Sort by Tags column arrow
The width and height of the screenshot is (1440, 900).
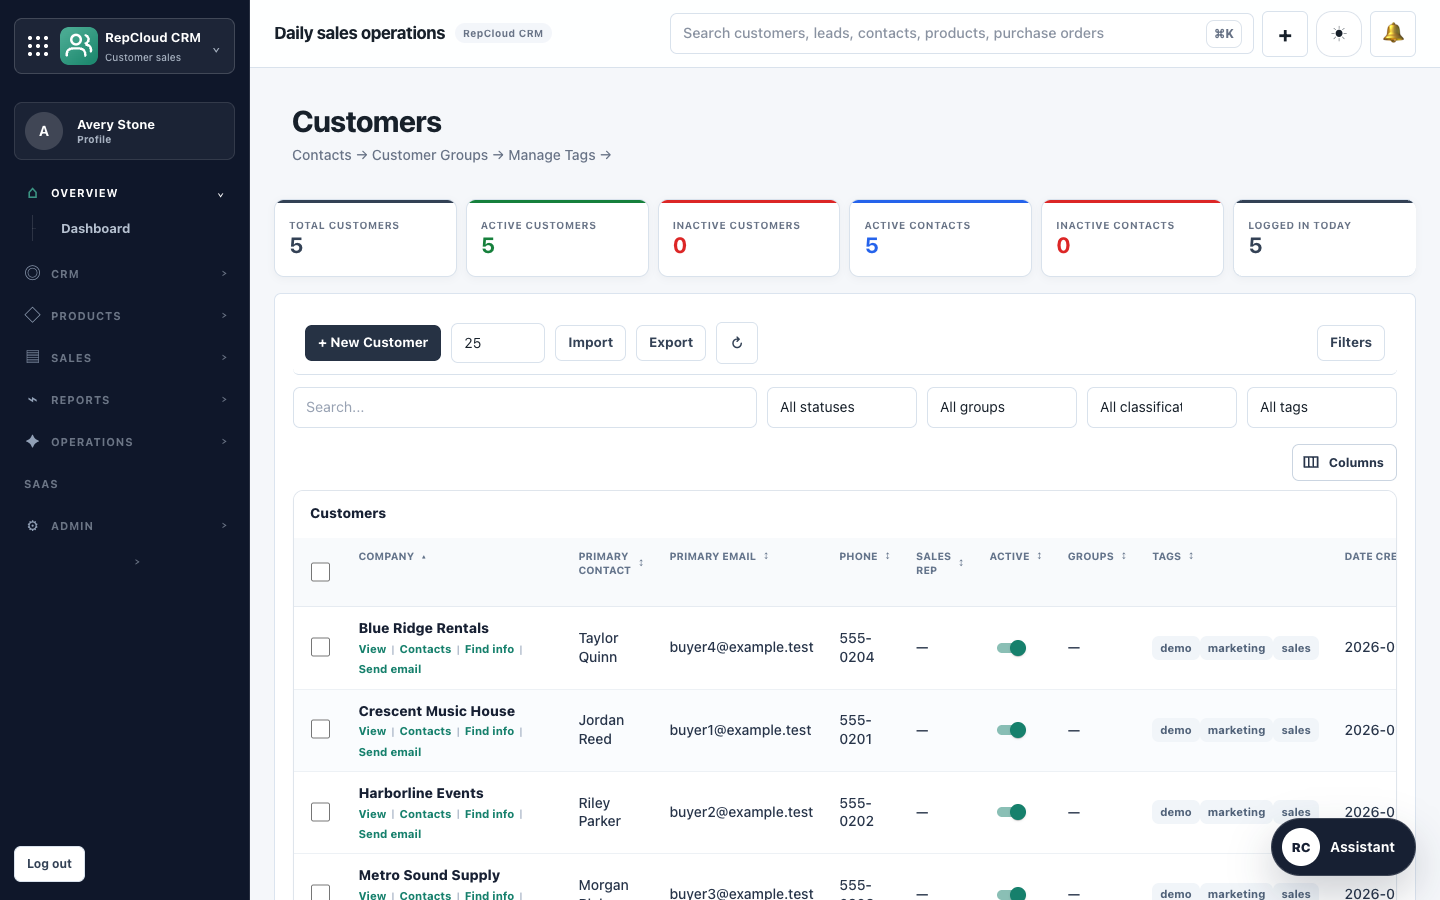[1191, 557]
